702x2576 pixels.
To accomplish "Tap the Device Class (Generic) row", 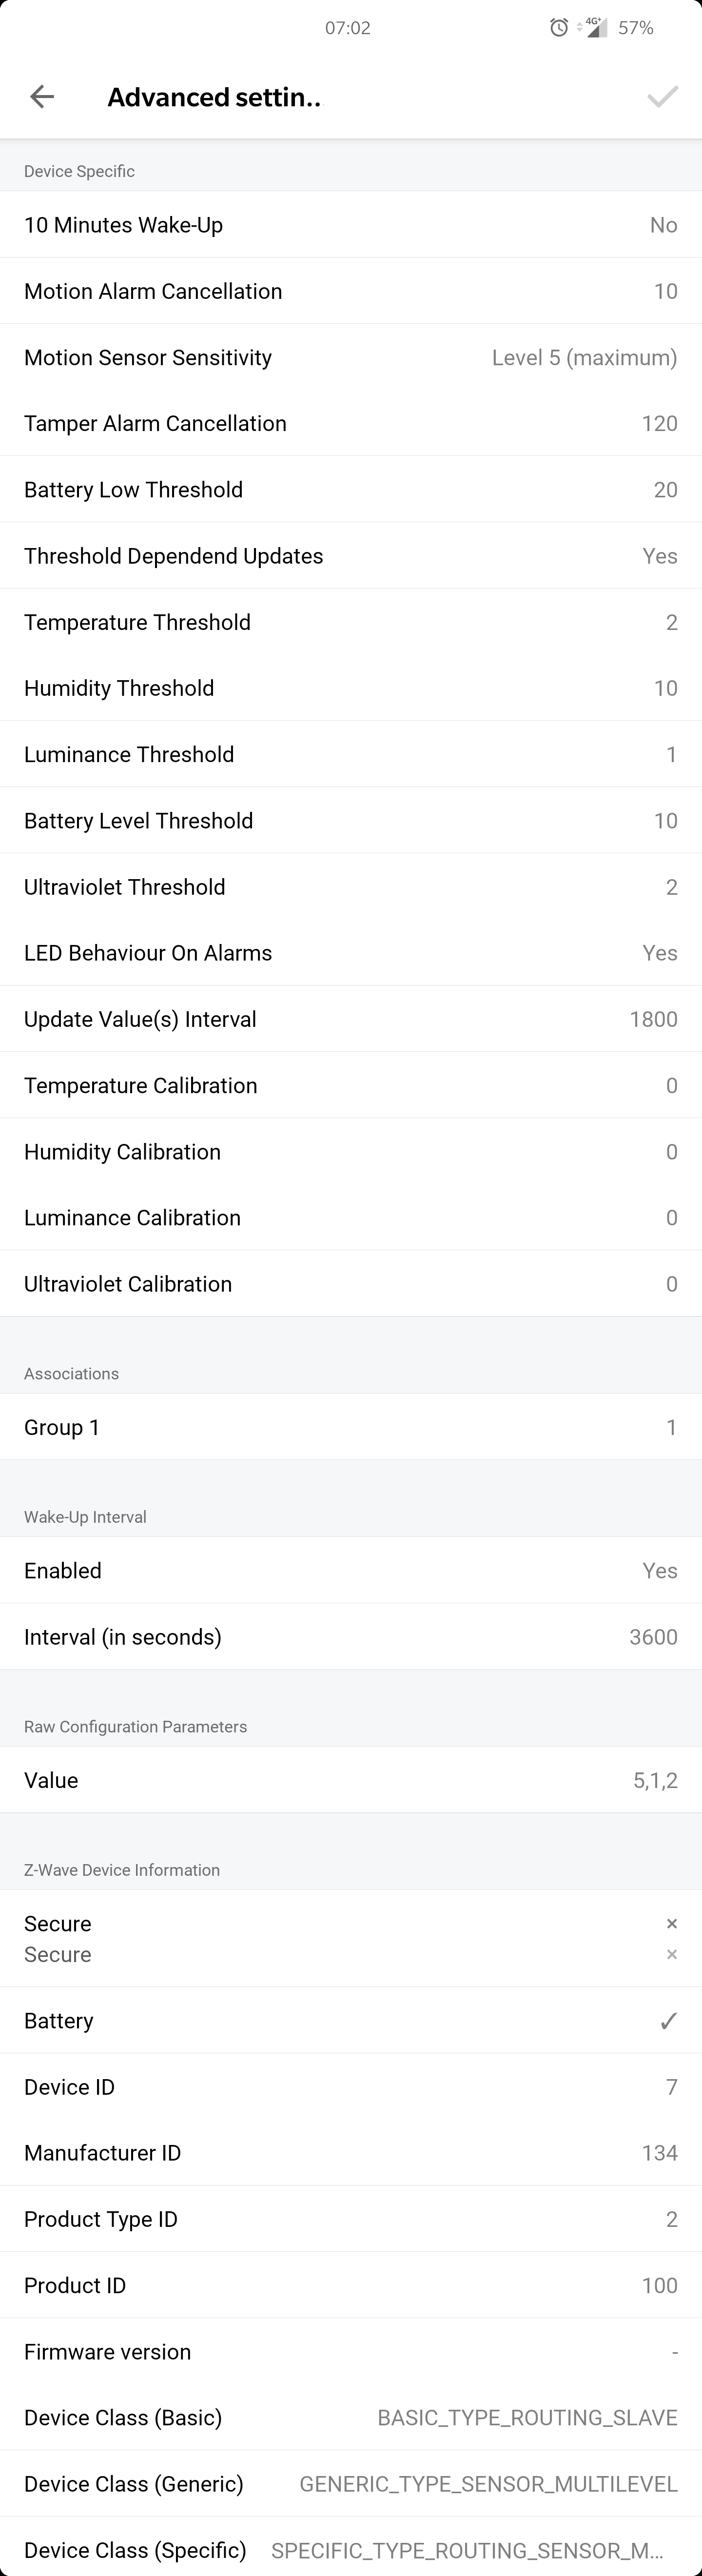I will [351, 2484].
